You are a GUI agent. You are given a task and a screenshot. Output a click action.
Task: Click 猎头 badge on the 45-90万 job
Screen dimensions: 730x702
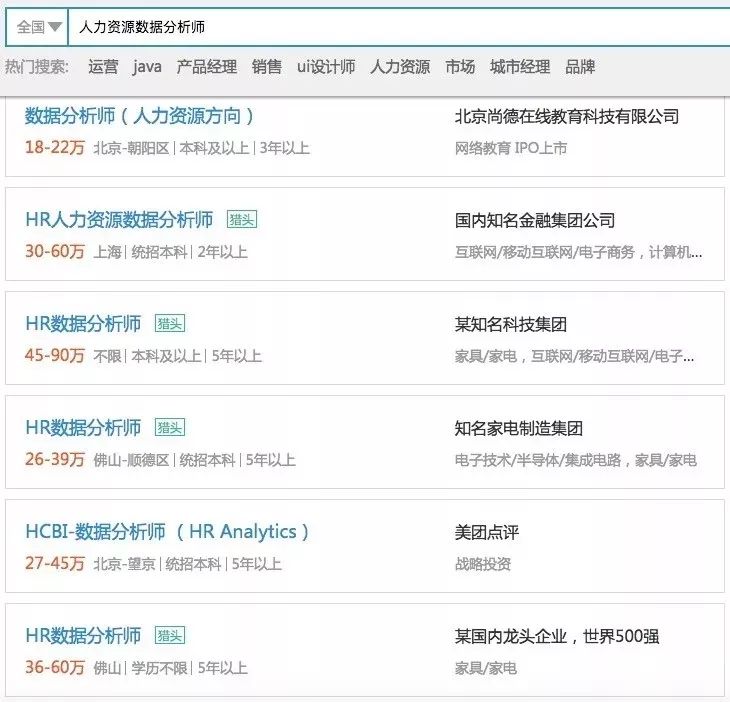[x=169, y=323]
